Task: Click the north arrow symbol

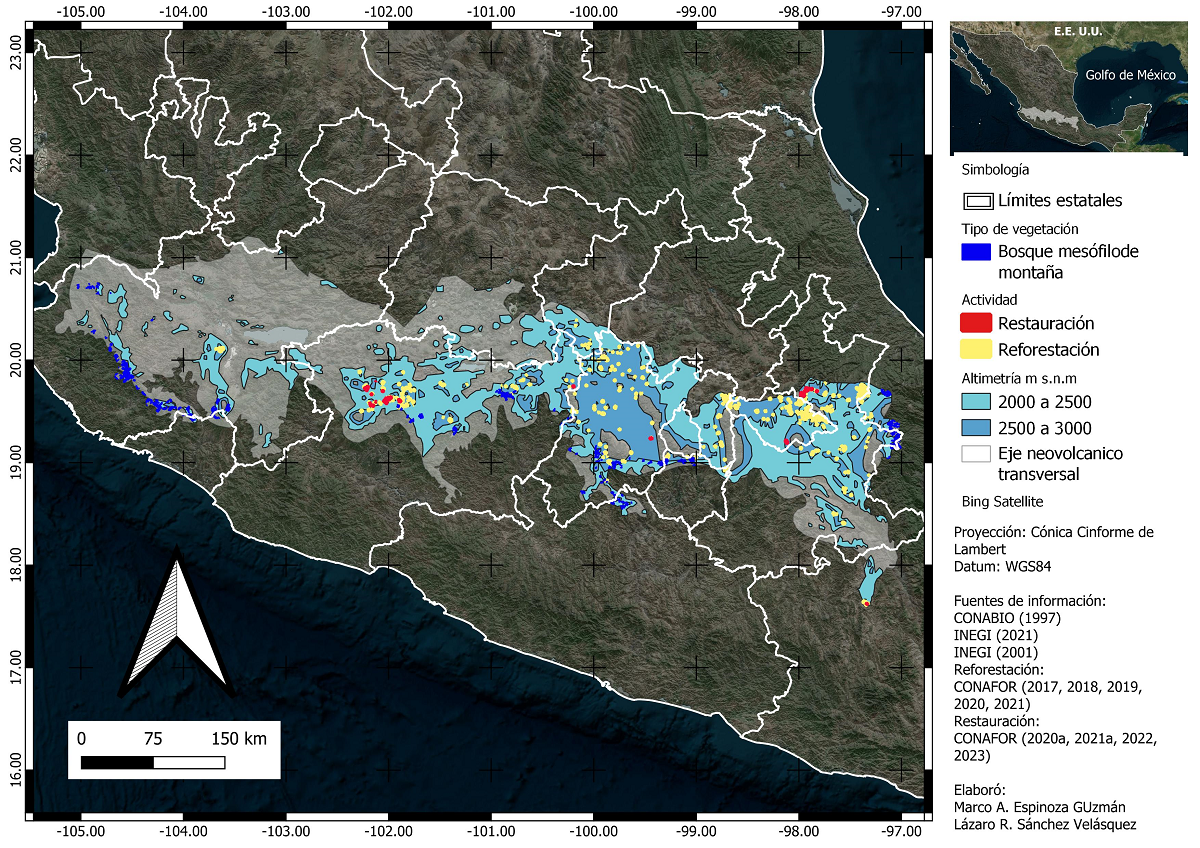Action: (x=177, y=628)
